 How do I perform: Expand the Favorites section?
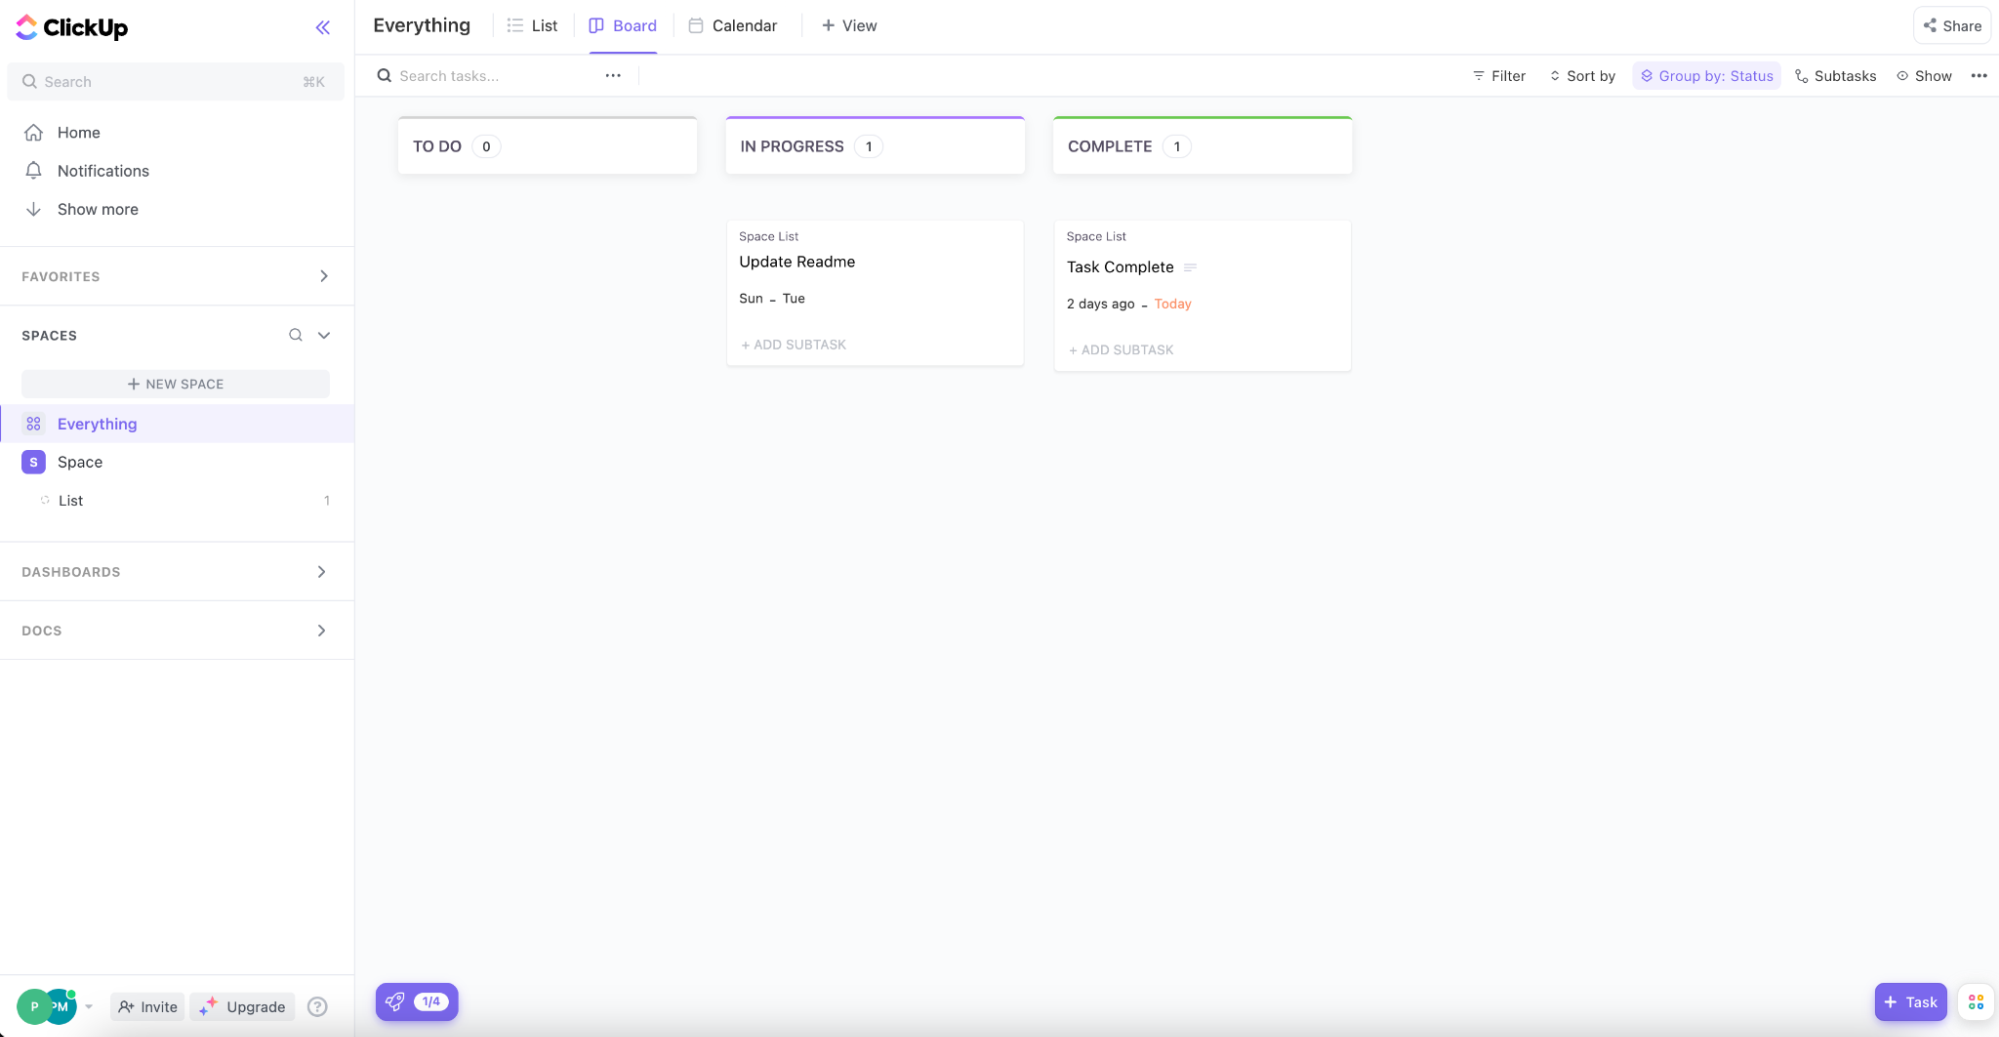pyautogui.click(x=323, y=276)
